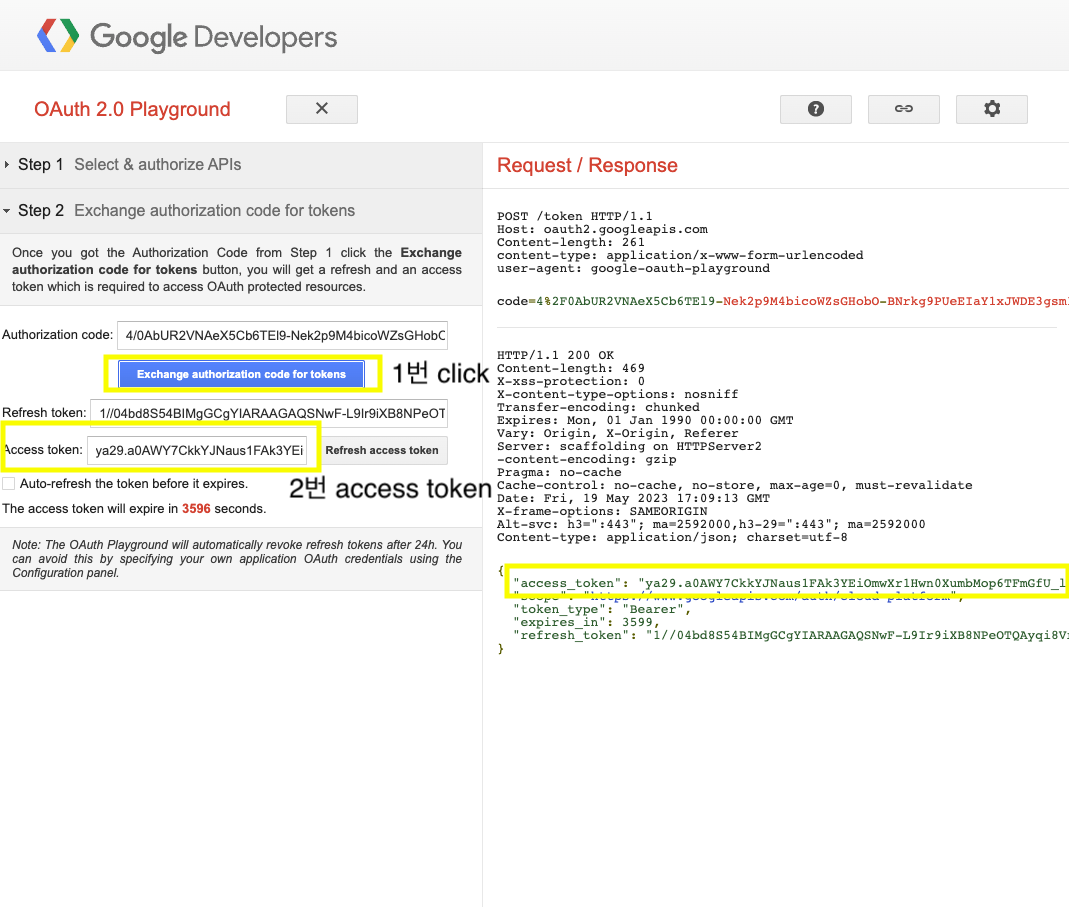Click the 'user-agent: google-oauth-playground' line

[x=633, y=269]
